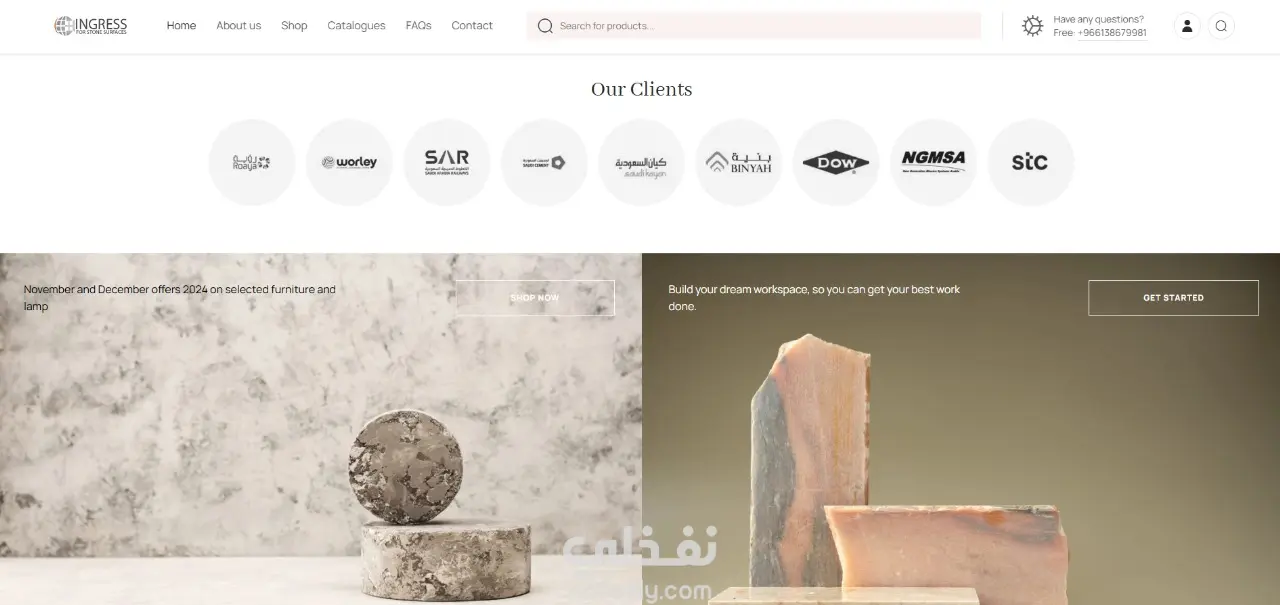This screenshot has height=605, width=1280.
Task: Select the Roaya client logo
Action: coord(252,162)
